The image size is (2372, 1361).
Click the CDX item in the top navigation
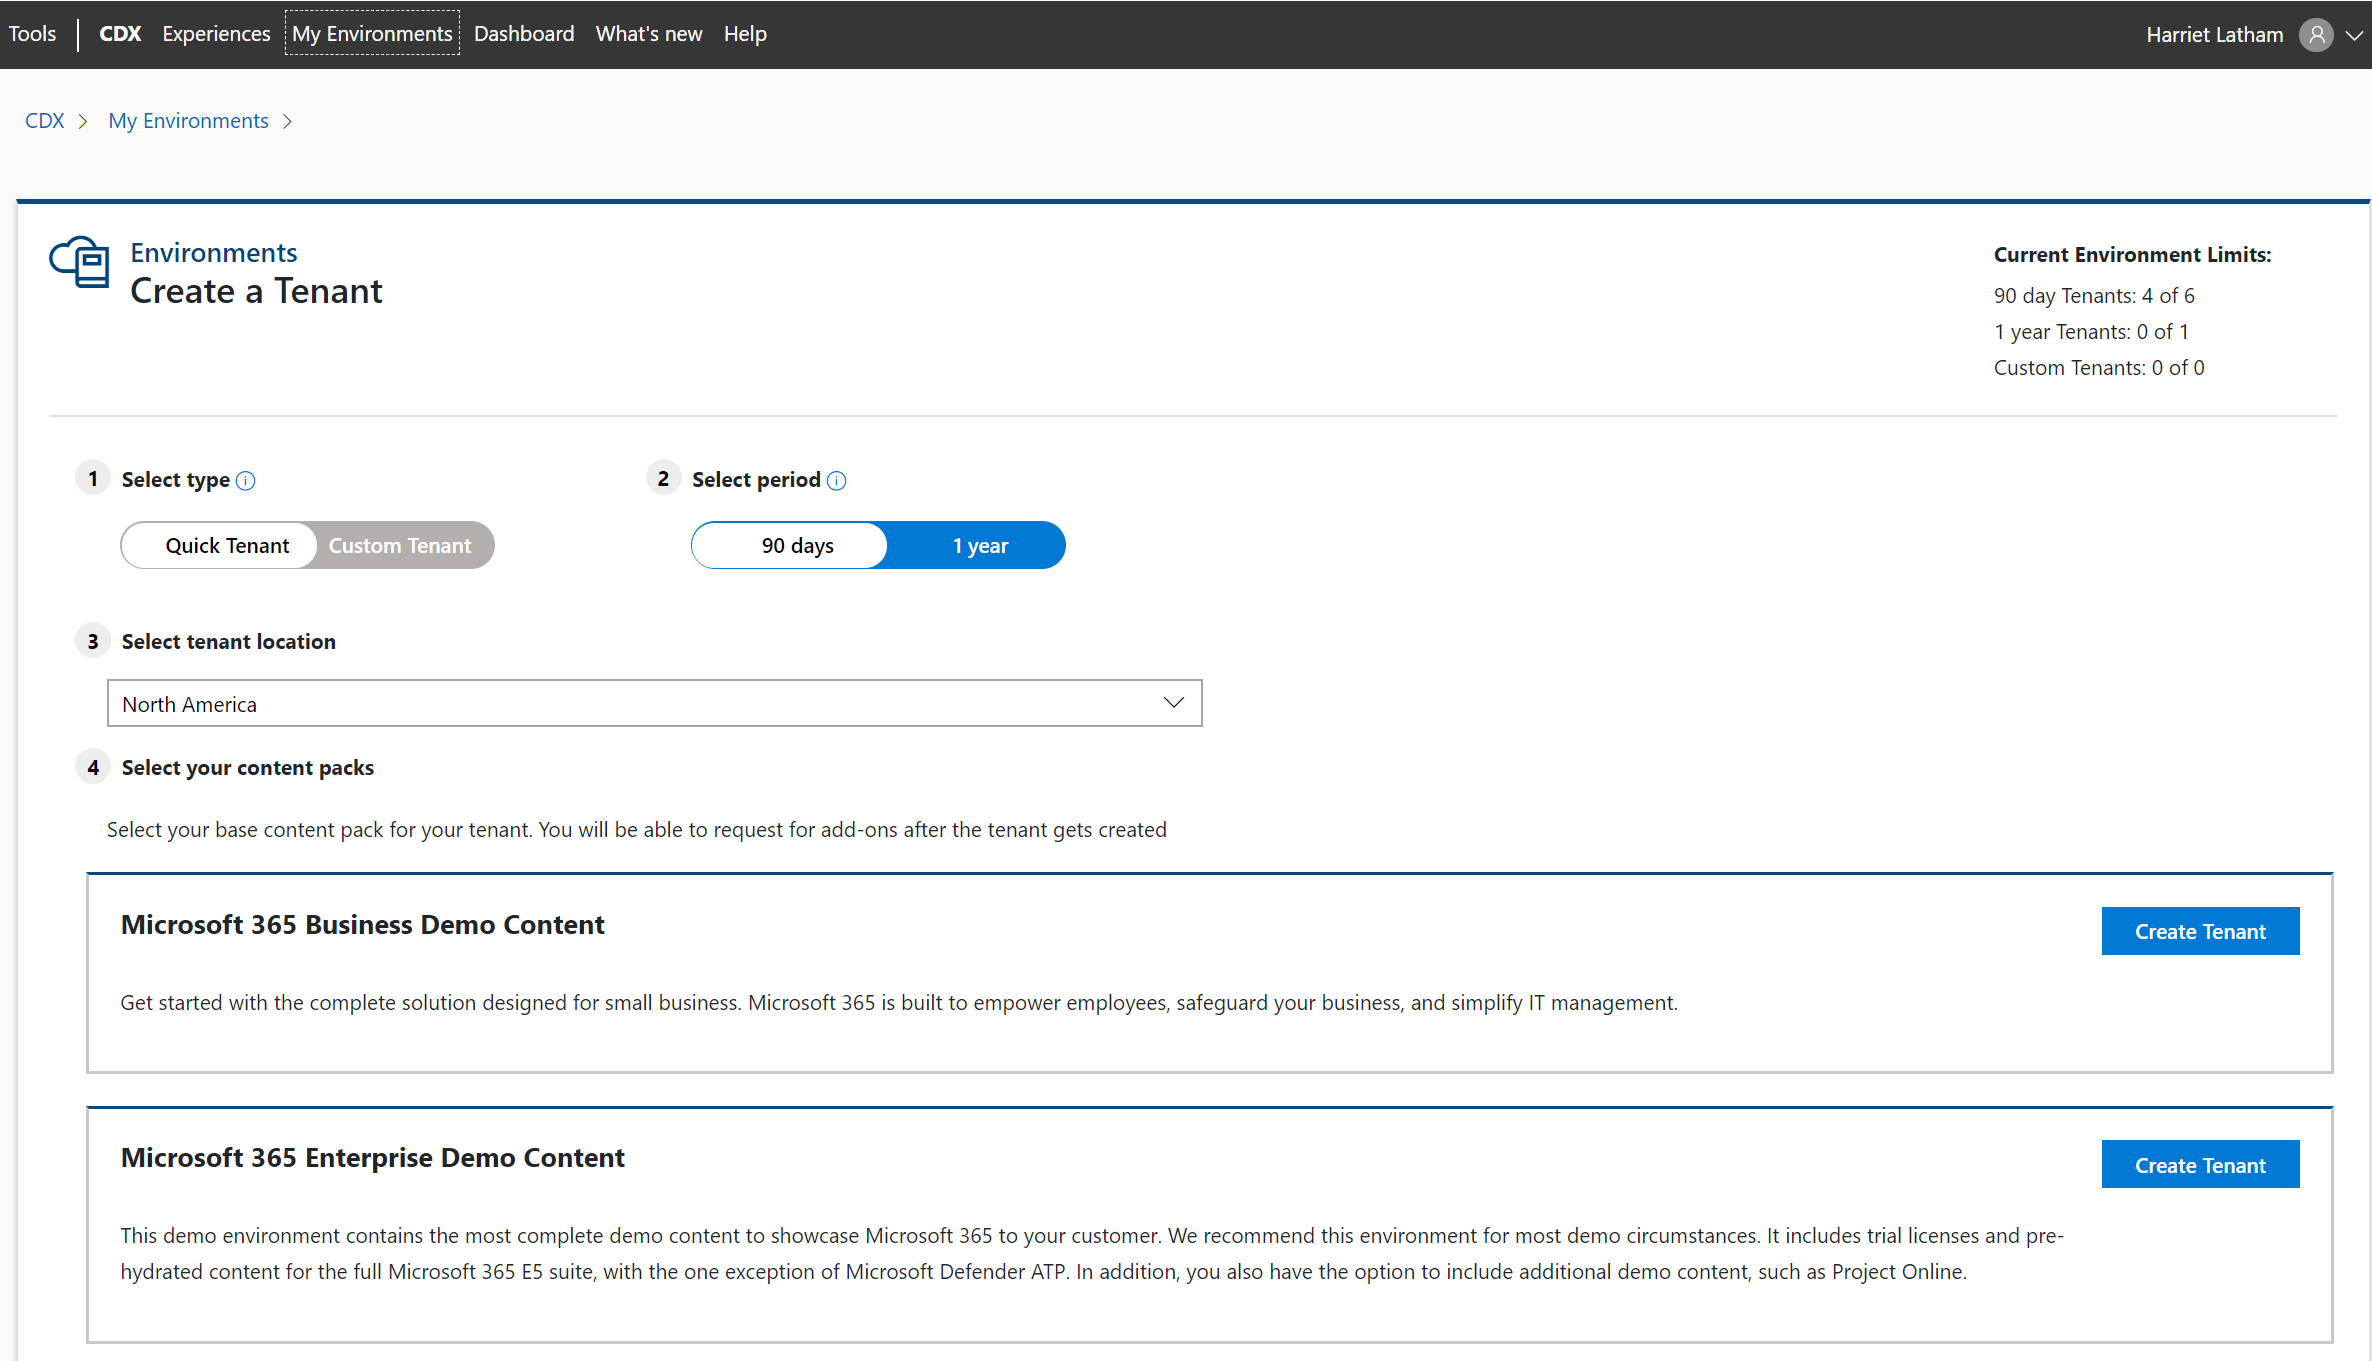120,34
